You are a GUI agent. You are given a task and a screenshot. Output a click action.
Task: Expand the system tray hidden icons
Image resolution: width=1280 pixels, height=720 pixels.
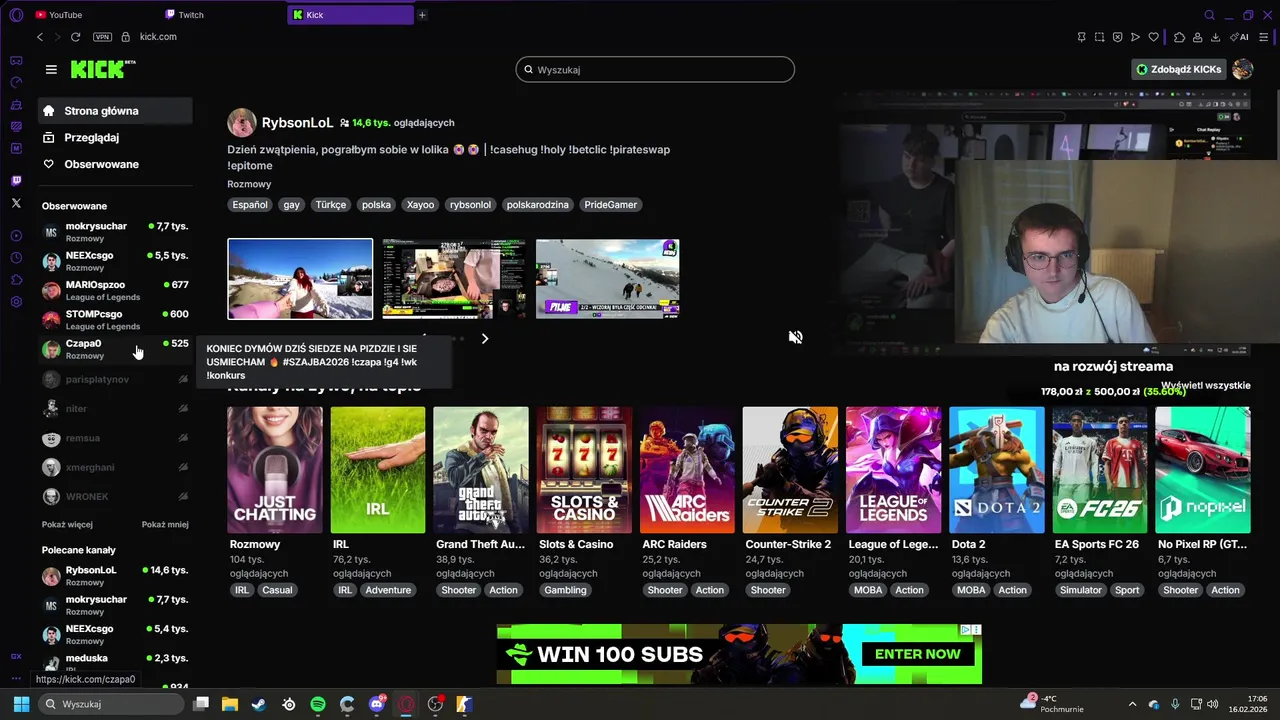click(1132, 704)
